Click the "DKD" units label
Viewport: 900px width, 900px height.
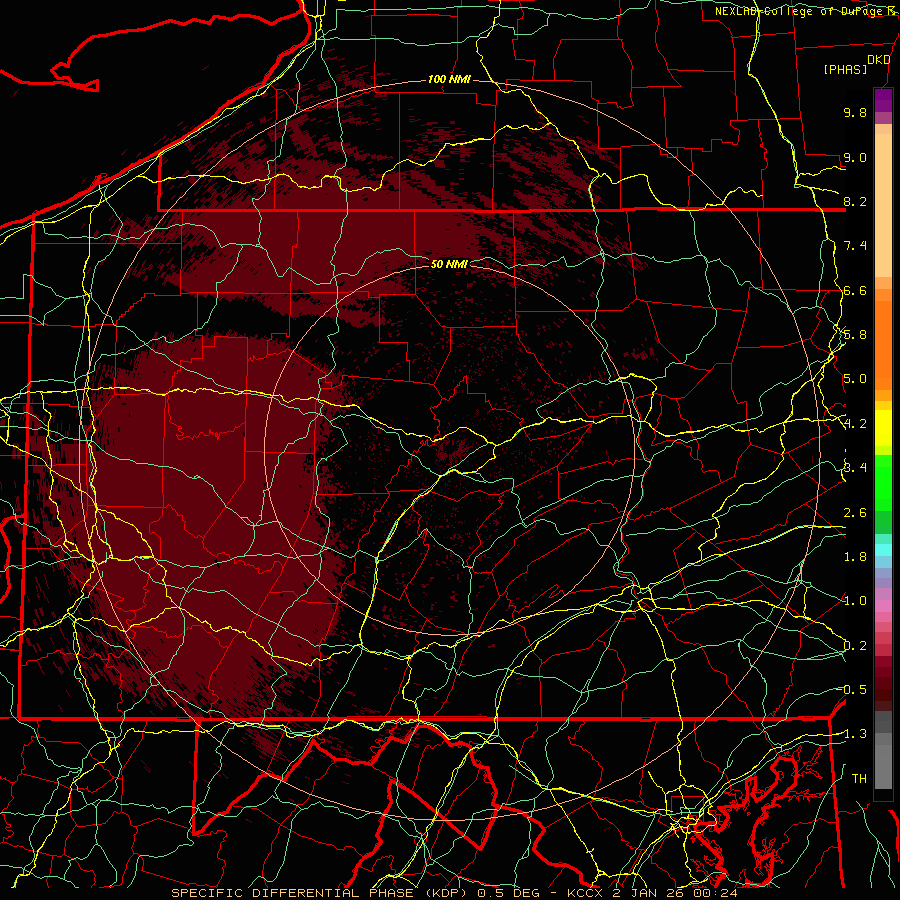click(878, 60)
